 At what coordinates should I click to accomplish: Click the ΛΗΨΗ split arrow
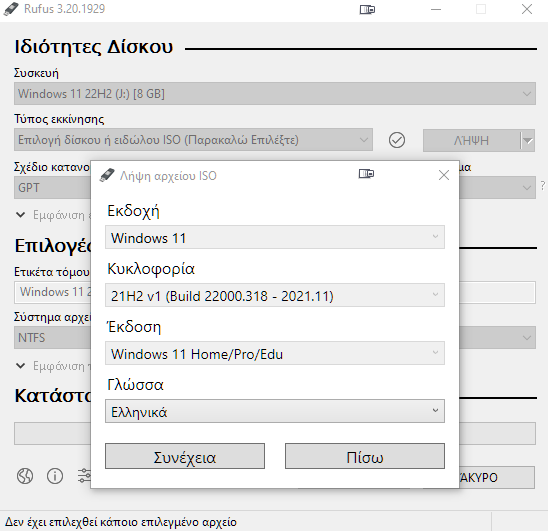click(x=528, y=141)
